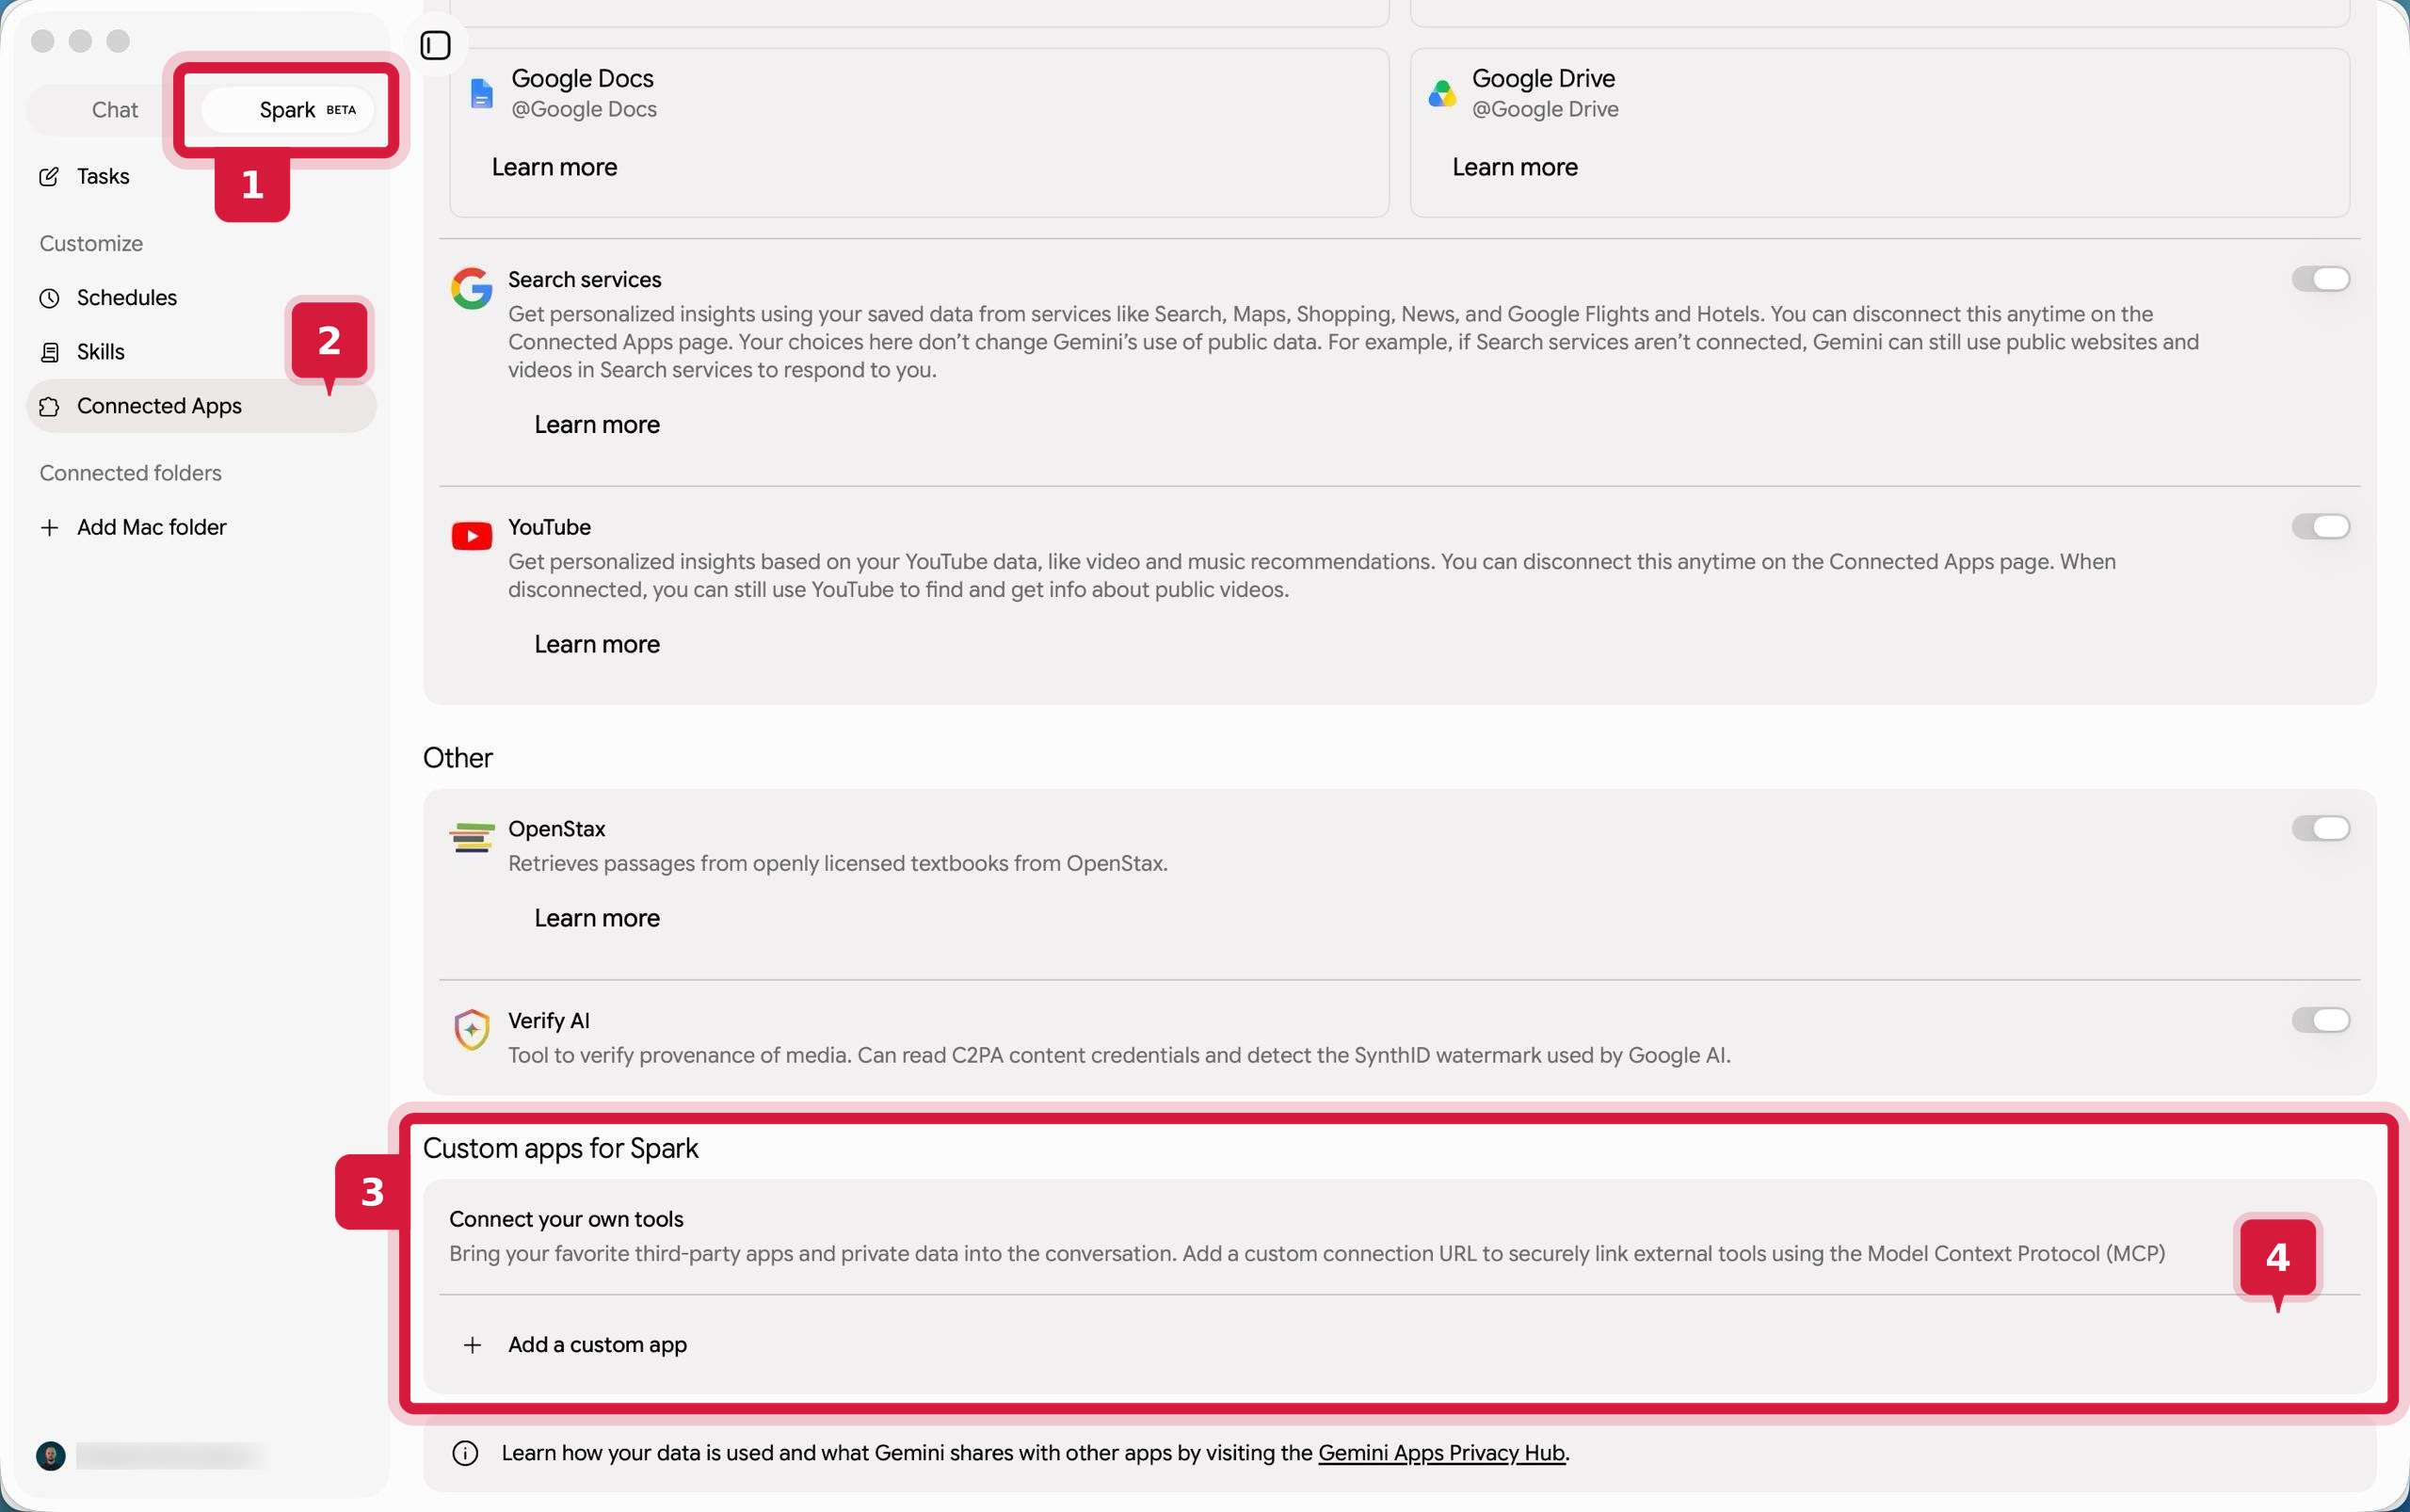Viewport: 2410px width, 1512px height.
Task: Switch to the Chat tab
Action: tap(114, 110)
